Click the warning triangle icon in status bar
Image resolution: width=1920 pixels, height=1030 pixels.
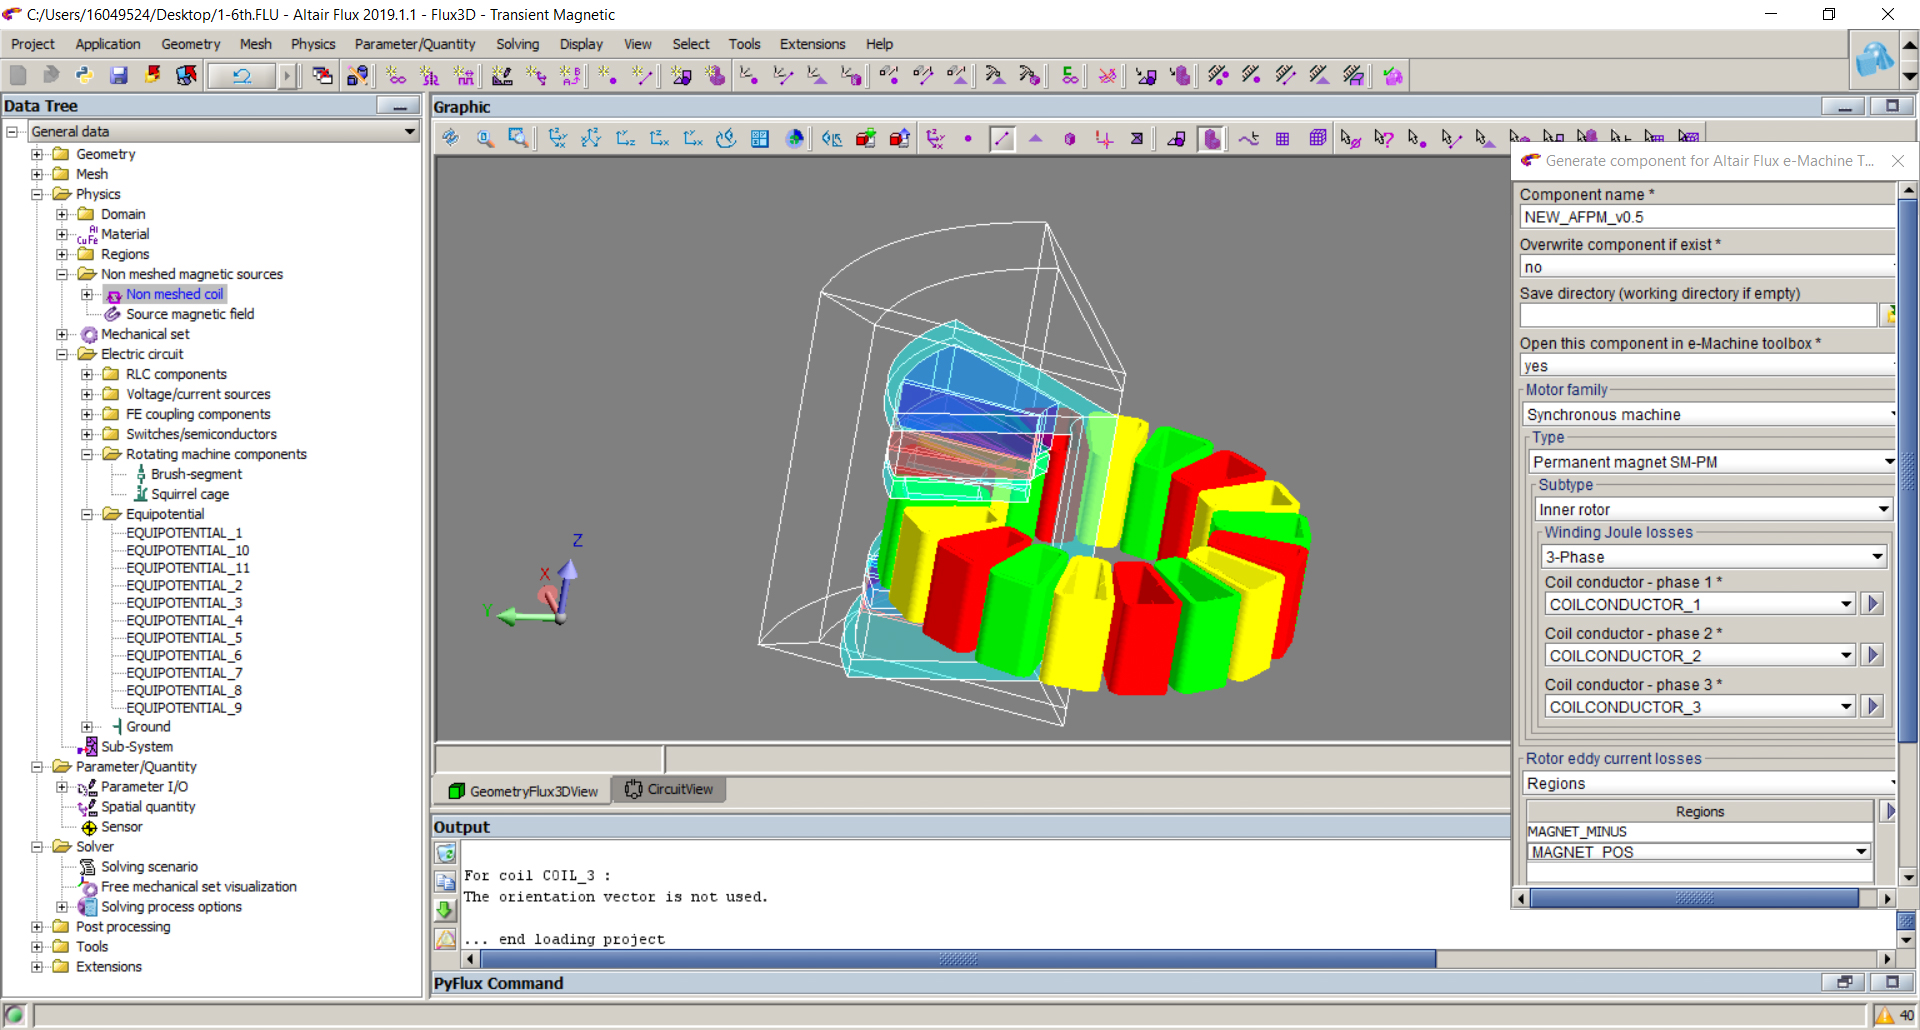1884,1016
